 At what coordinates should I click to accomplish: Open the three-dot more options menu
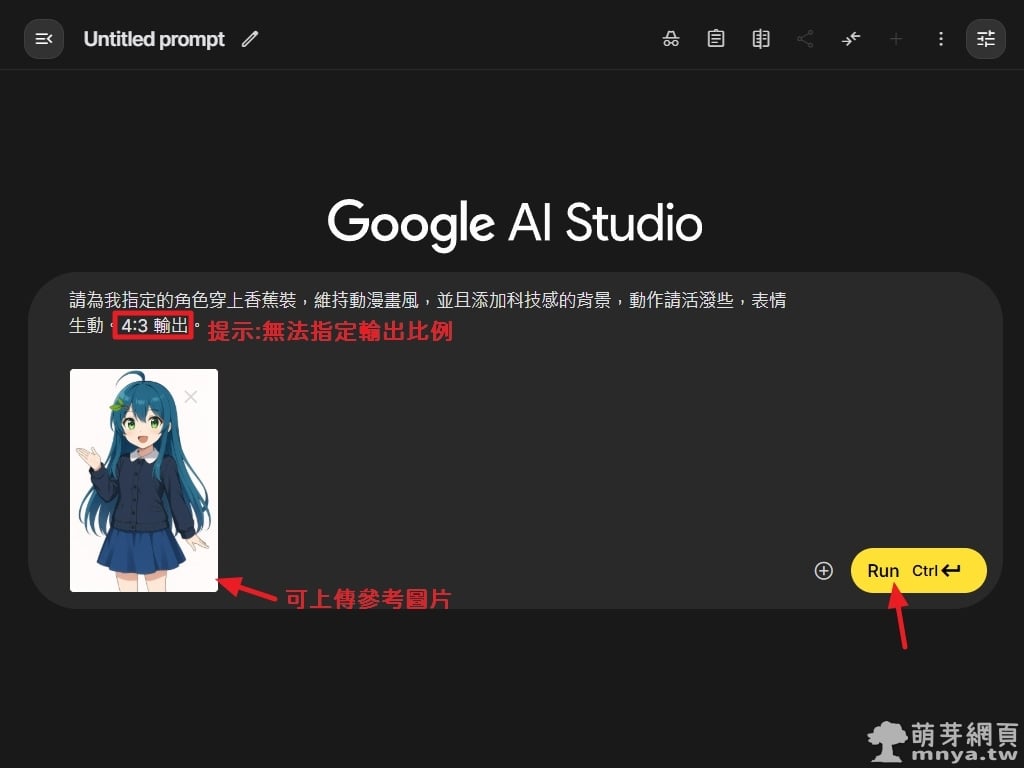(940, 39)
